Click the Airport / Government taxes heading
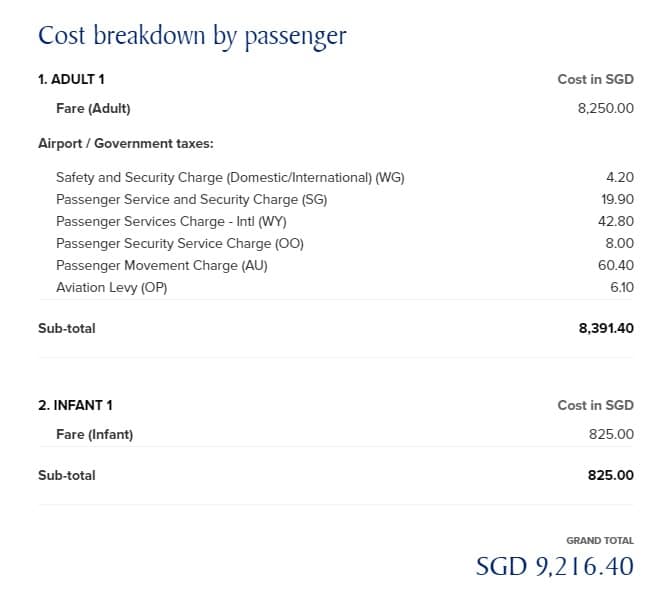This screenshot has height=599, width=670. [126, 143]
